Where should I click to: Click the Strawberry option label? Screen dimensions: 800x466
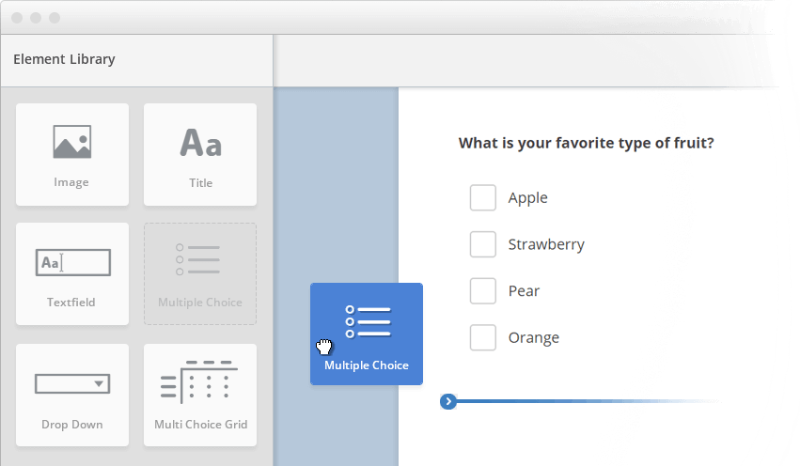pyautogui.click(x=546, y=244)
